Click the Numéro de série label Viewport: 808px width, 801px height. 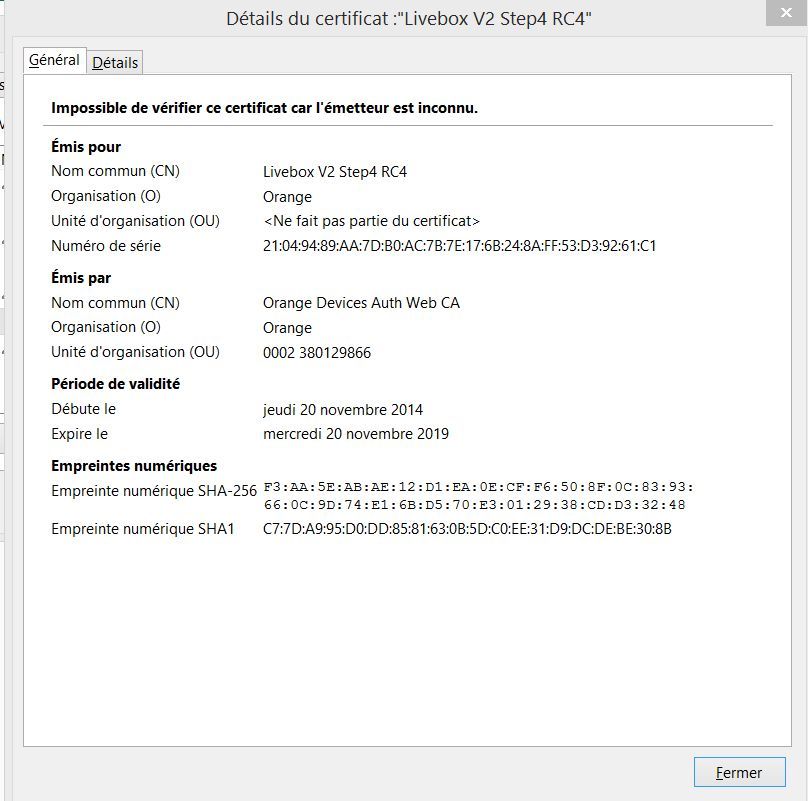pos(106,246)
